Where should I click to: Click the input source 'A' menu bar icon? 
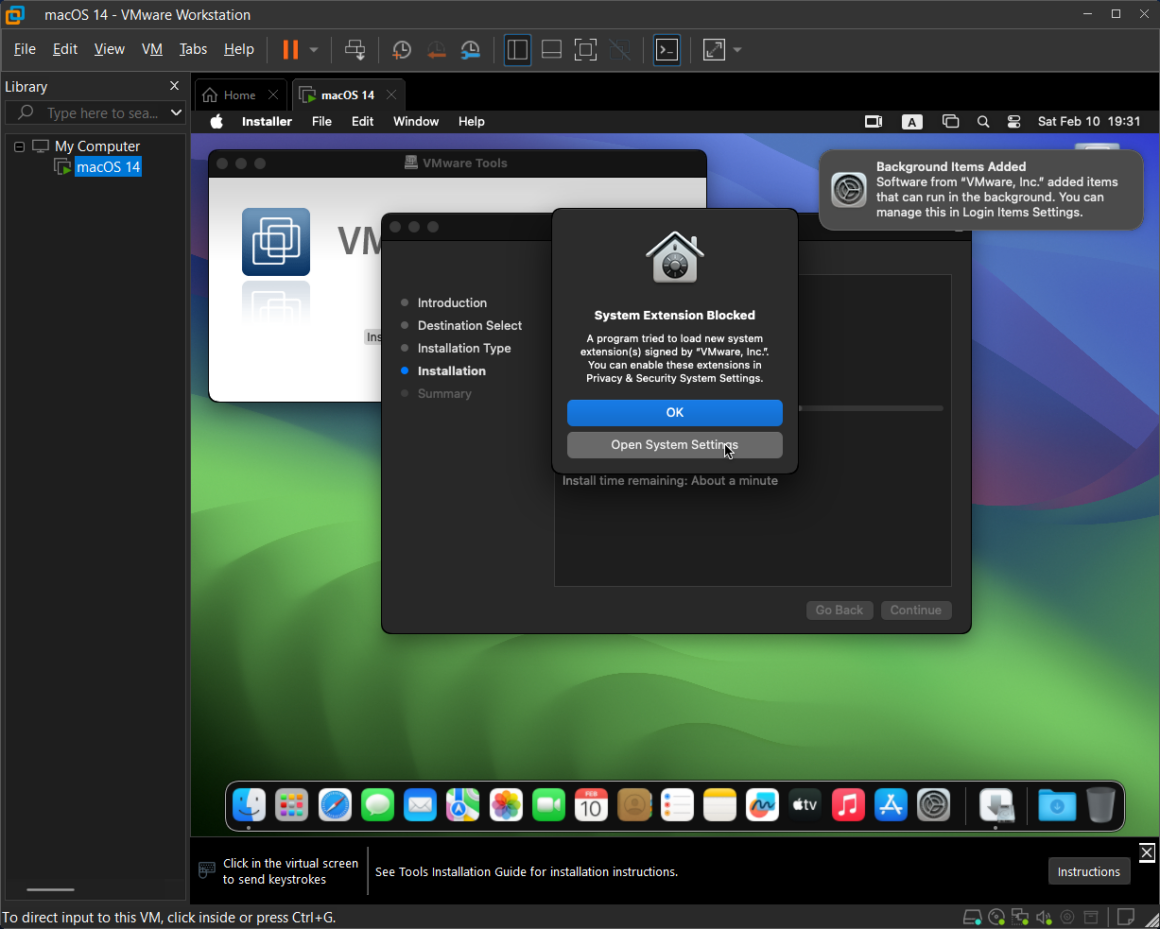point(911,122)
